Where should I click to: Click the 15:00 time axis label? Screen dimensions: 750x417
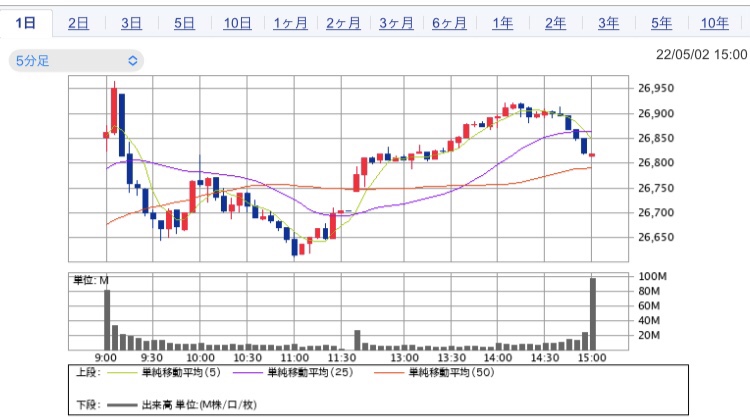[592, 358]
